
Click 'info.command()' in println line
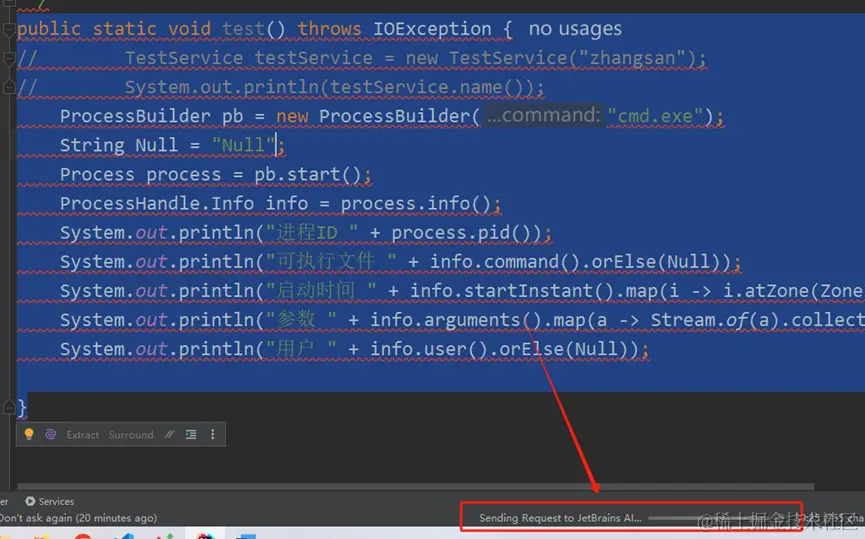(x=504, y=262)
